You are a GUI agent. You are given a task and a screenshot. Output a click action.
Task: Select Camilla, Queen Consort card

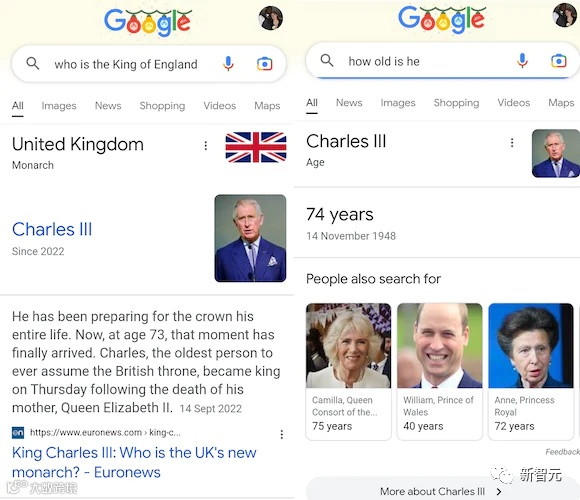pyautogui.click(x=348, y=371)
